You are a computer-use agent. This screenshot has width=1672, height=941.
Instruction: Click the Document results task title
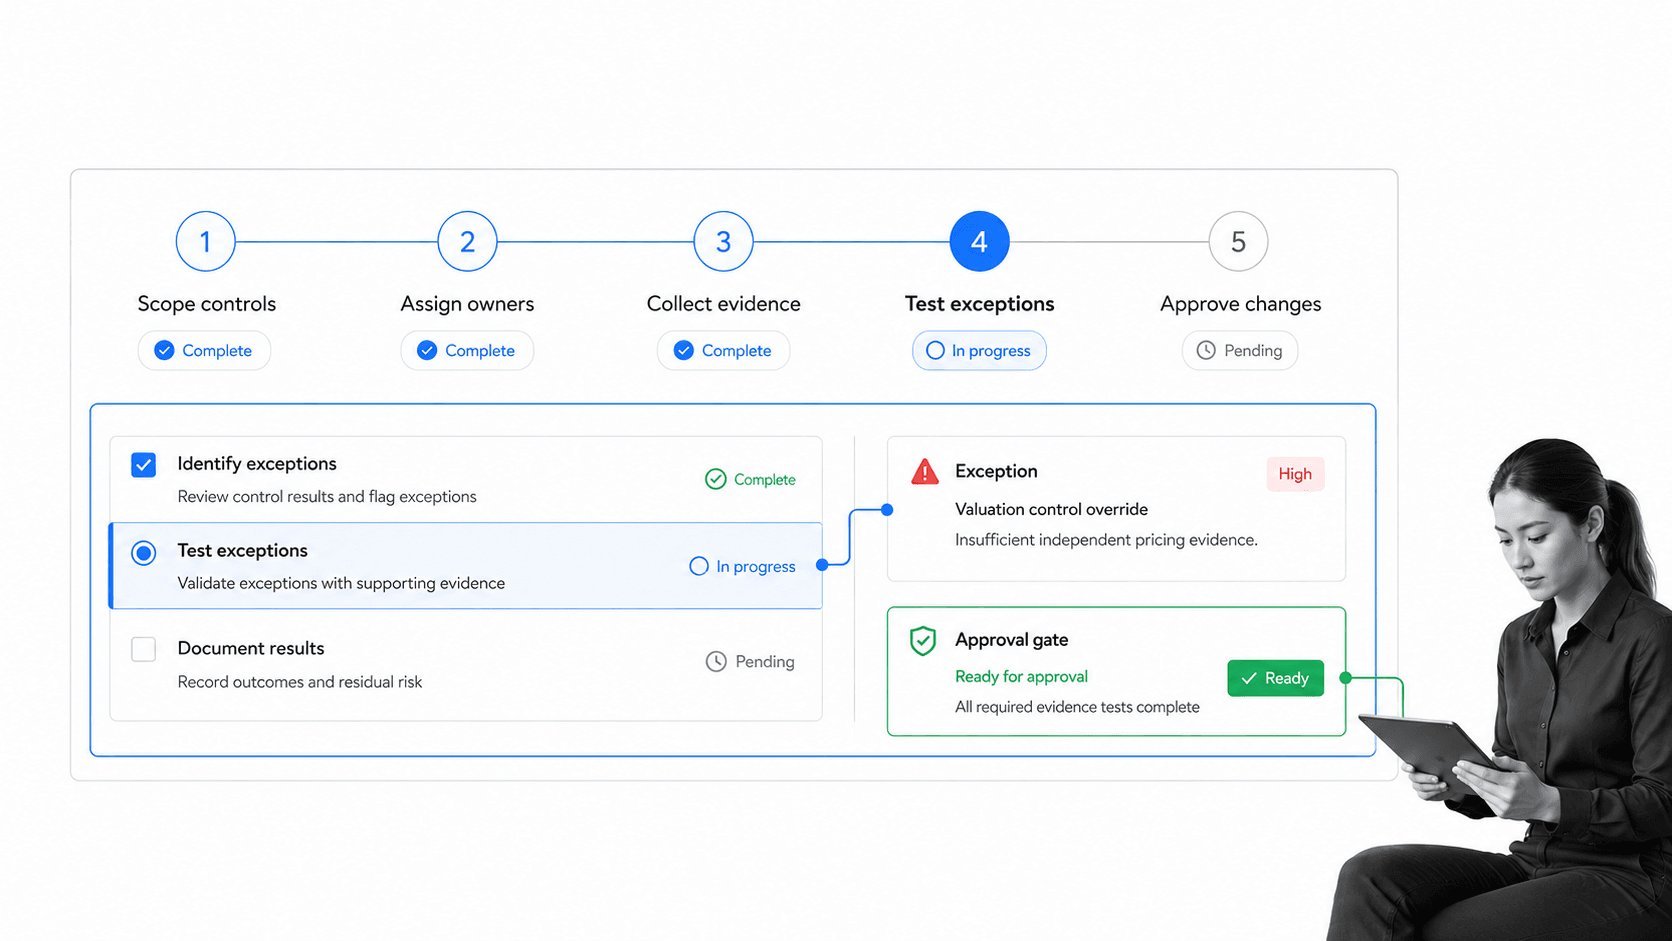(251, 648)
